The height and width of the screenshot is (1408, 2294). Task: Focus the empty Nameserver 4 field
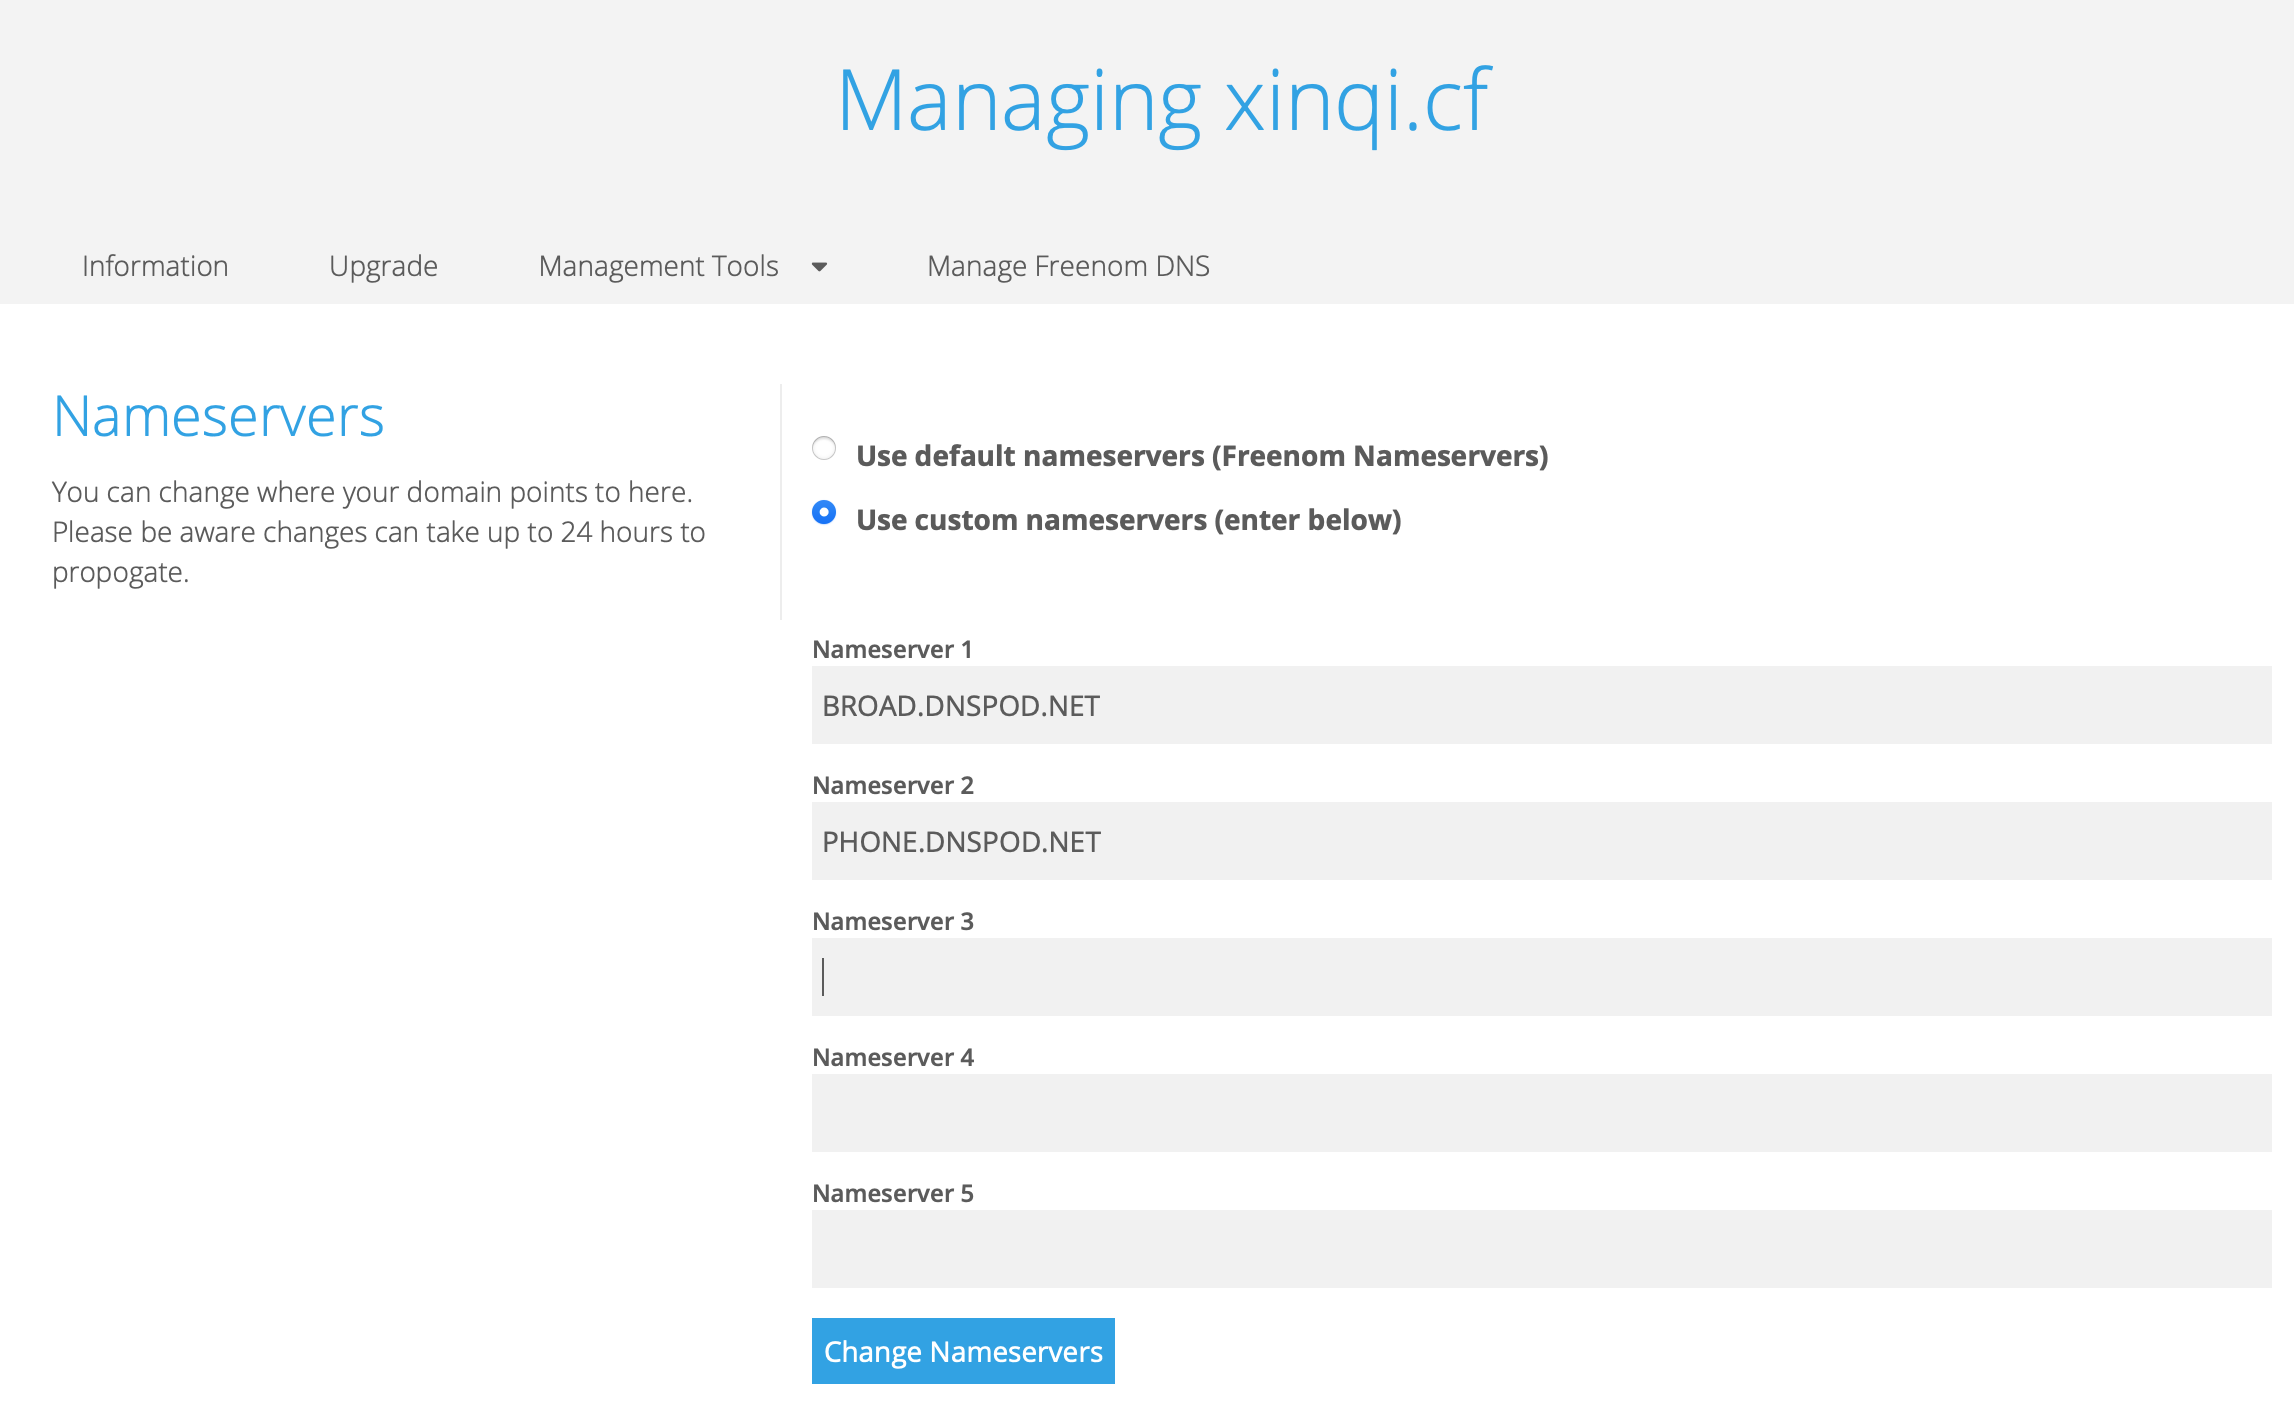tap(1540, 1114)
